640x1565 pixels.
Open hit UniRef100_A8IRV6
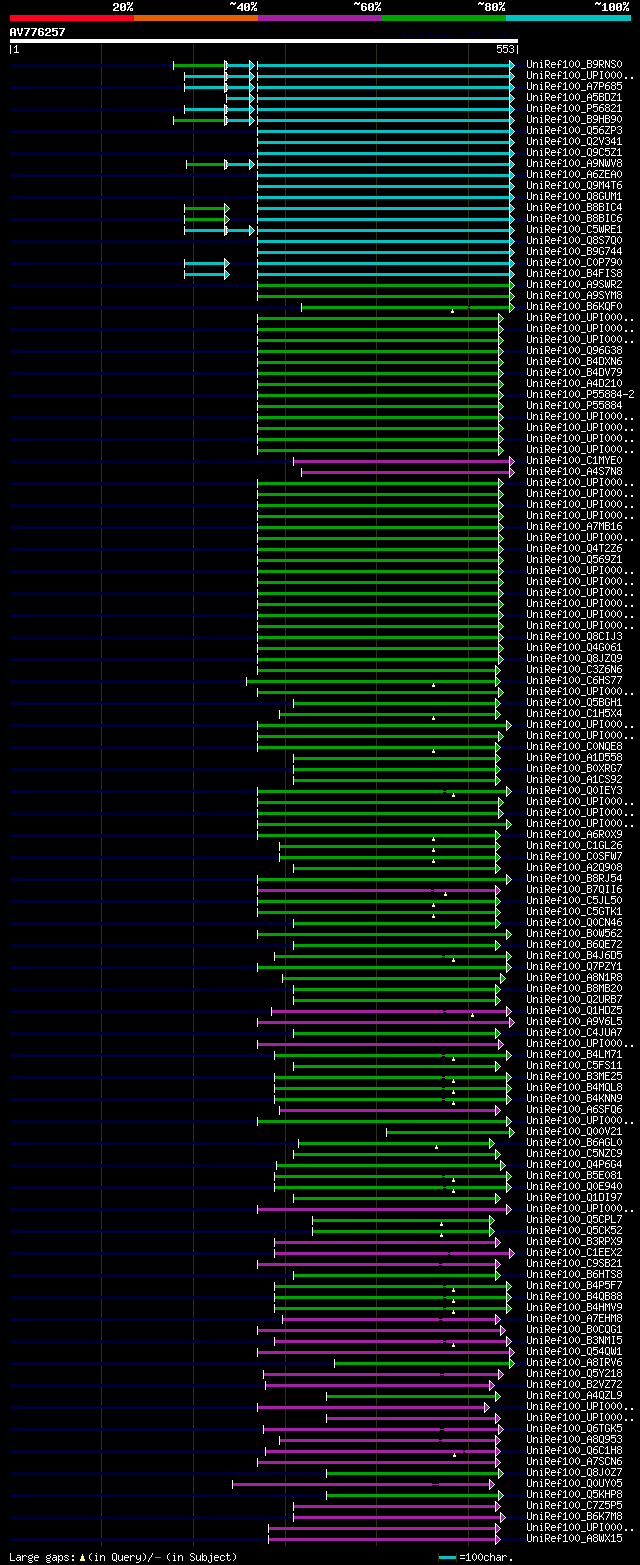[x=574, y=1363]
